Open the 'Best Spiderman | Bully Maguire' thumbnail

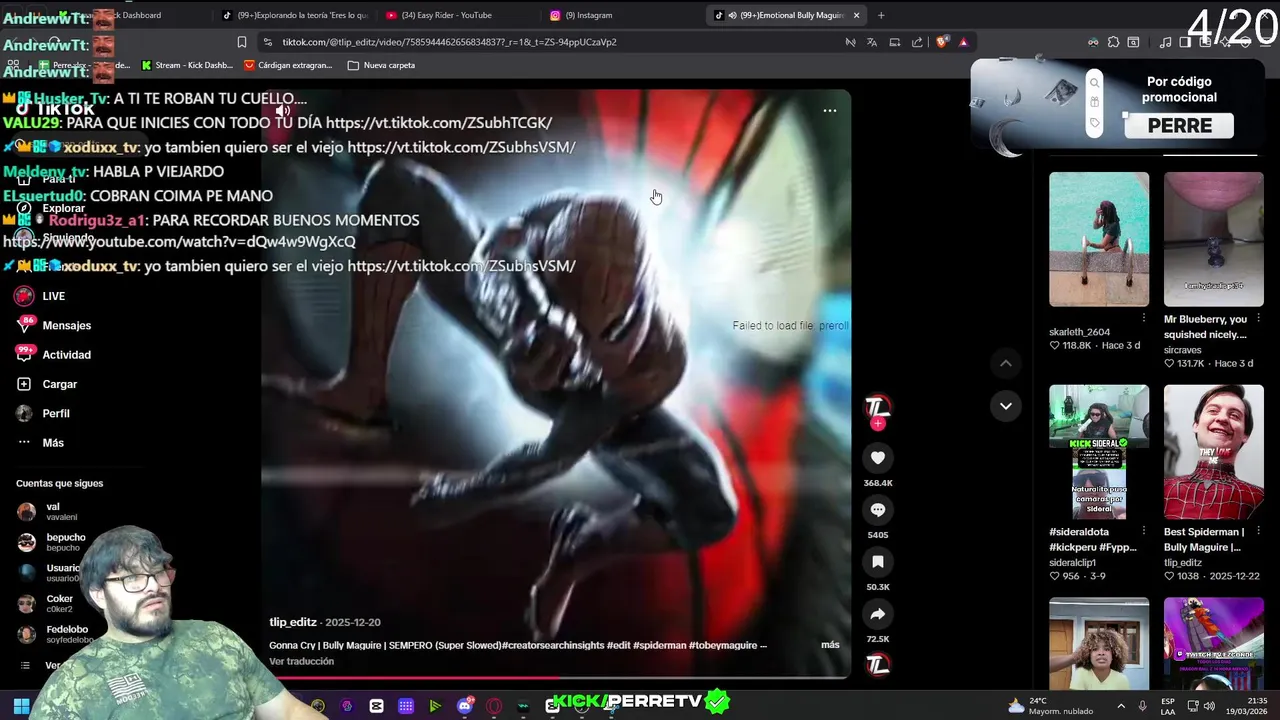(1213, 452)
